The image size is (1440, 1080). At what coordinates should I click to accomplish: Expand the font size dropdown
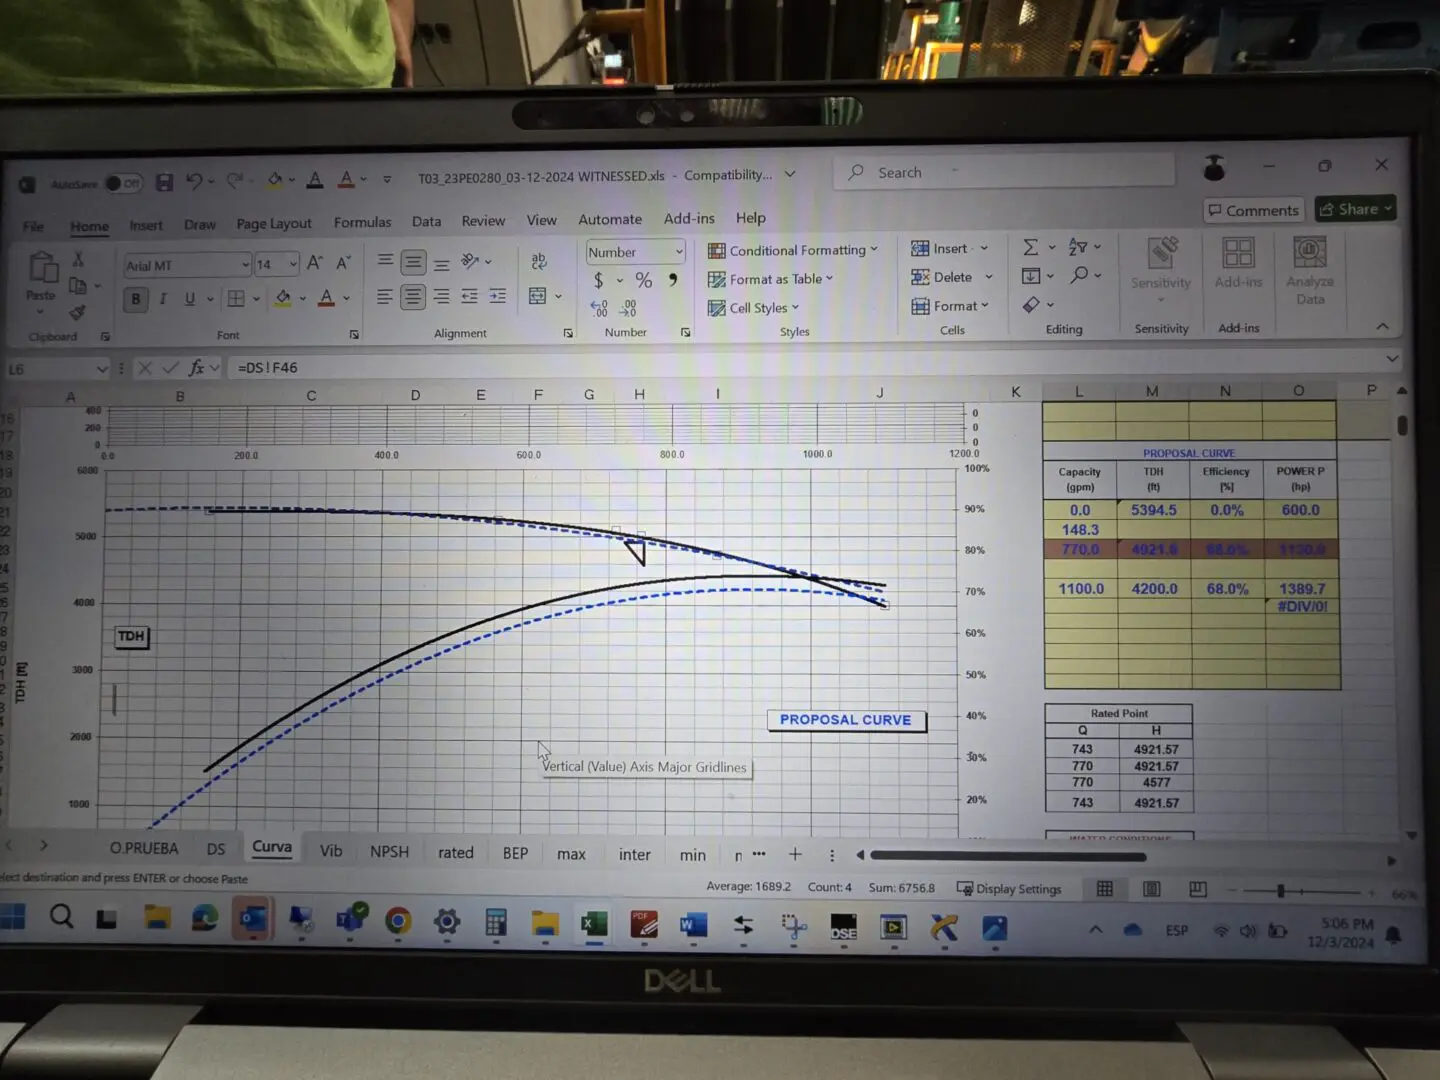pyautogui.click(x=293, y=264)
